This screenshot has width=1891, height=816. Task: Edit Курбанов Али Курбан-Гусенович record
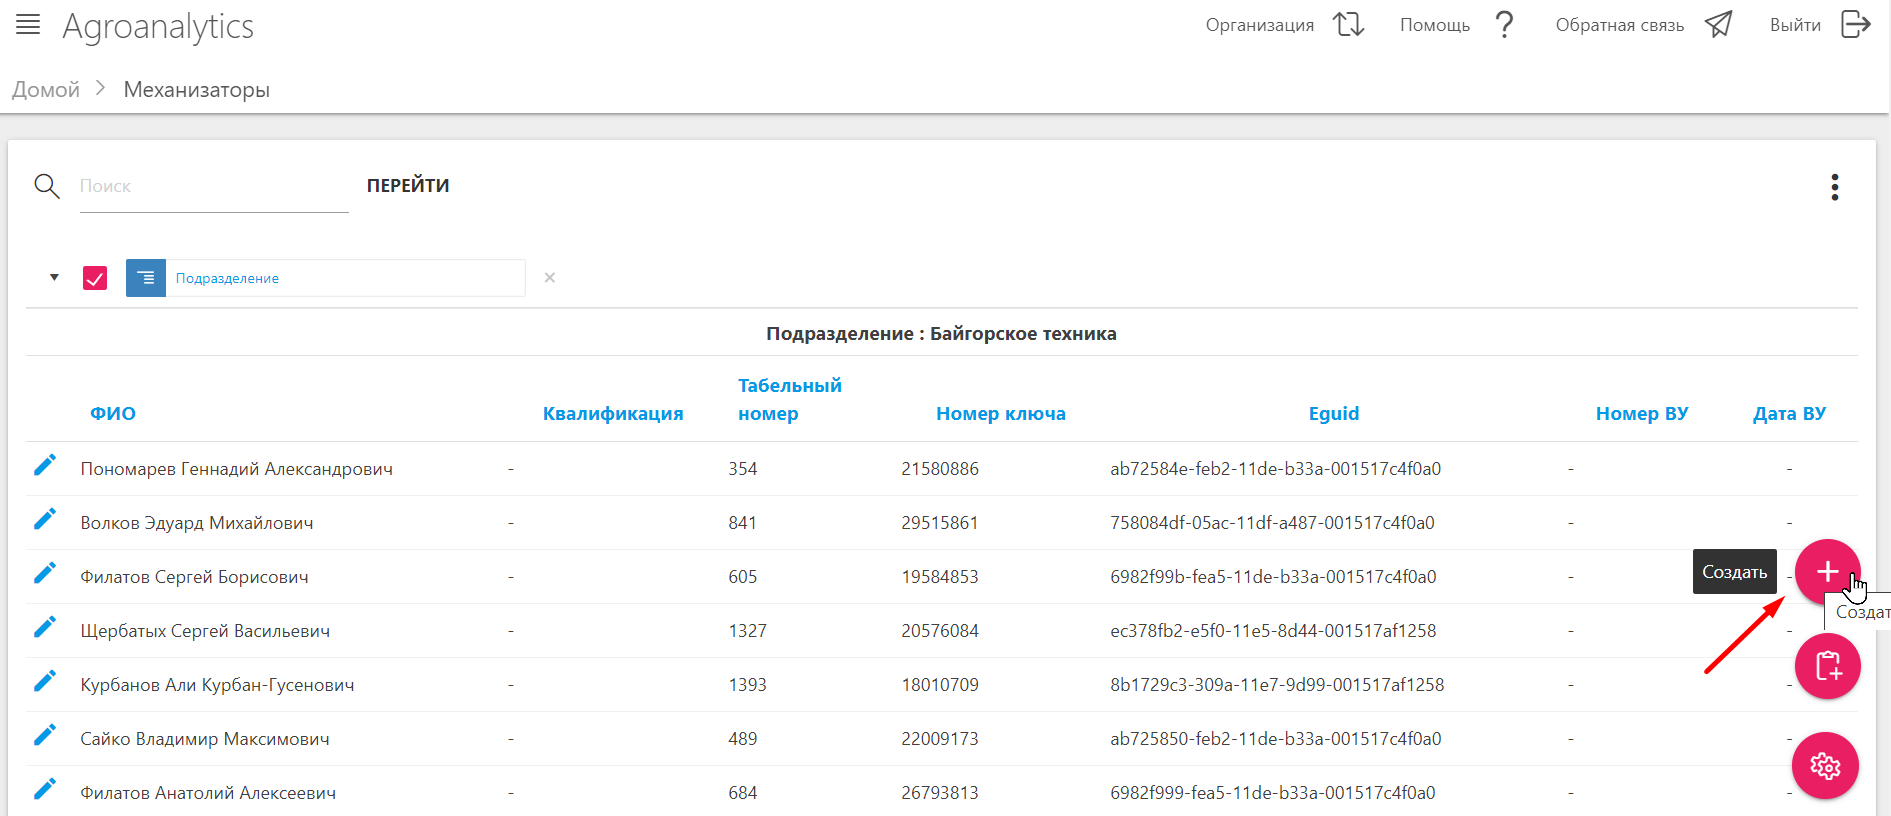(x=45, y=682)
